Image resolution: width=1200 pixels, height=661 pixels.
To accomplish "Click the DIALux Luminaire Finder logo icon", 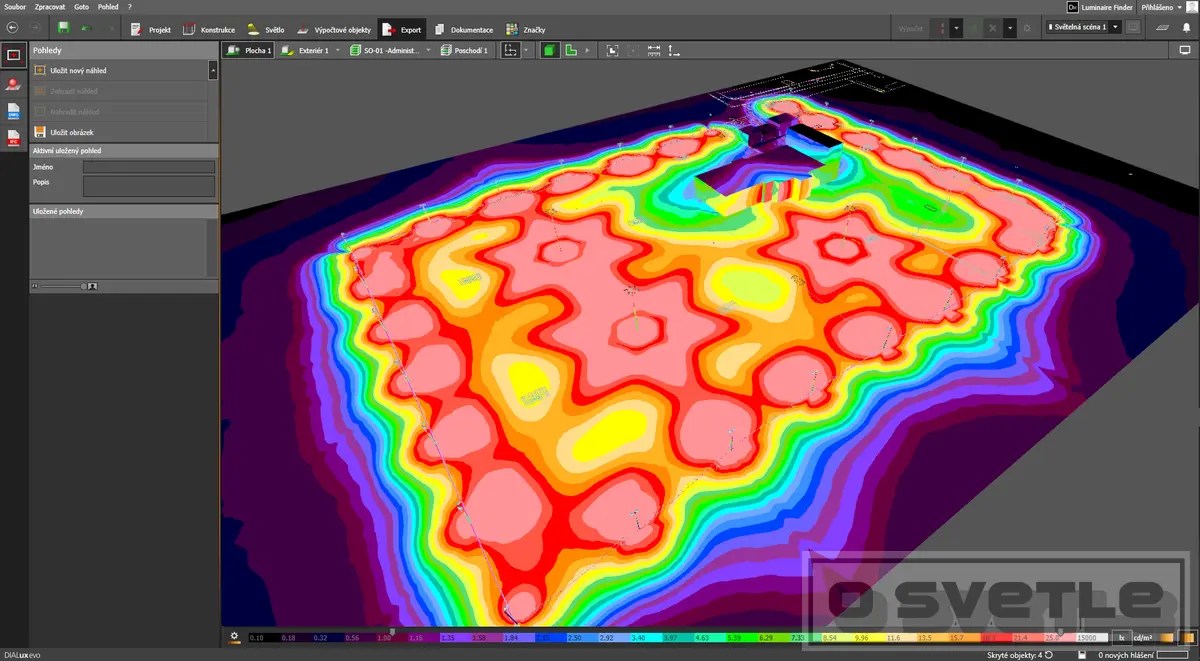I will pyautogui.click(x=1071, y=6).
